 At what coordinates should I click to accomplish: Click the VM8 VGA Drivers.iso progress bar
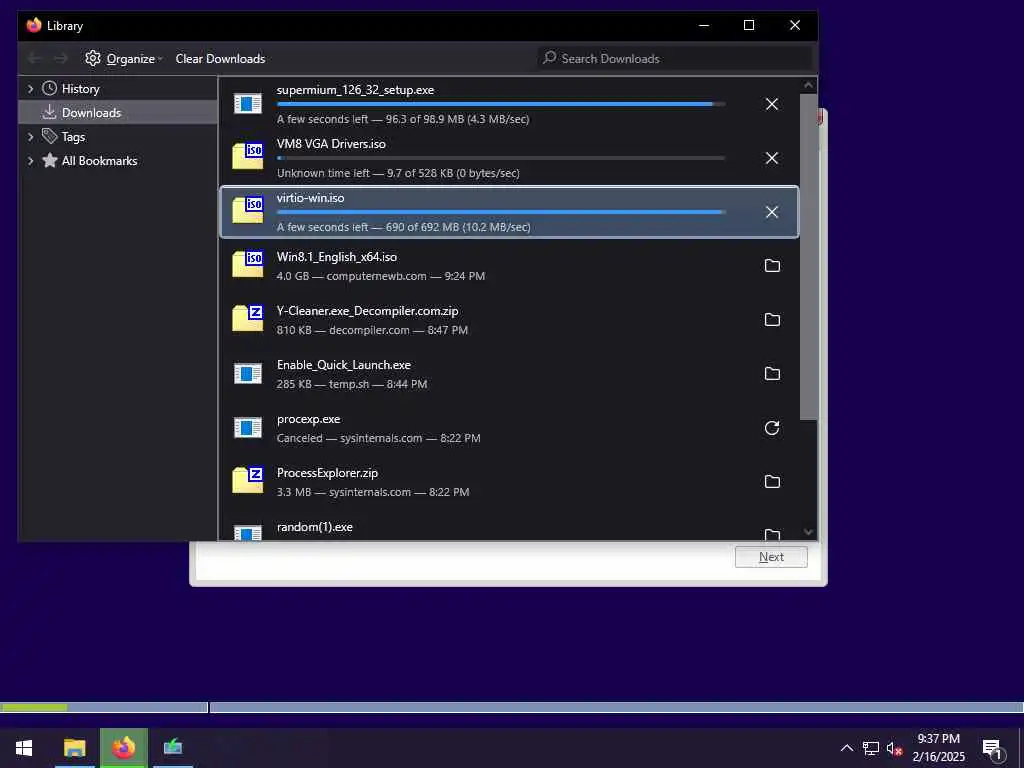(501, 158)
